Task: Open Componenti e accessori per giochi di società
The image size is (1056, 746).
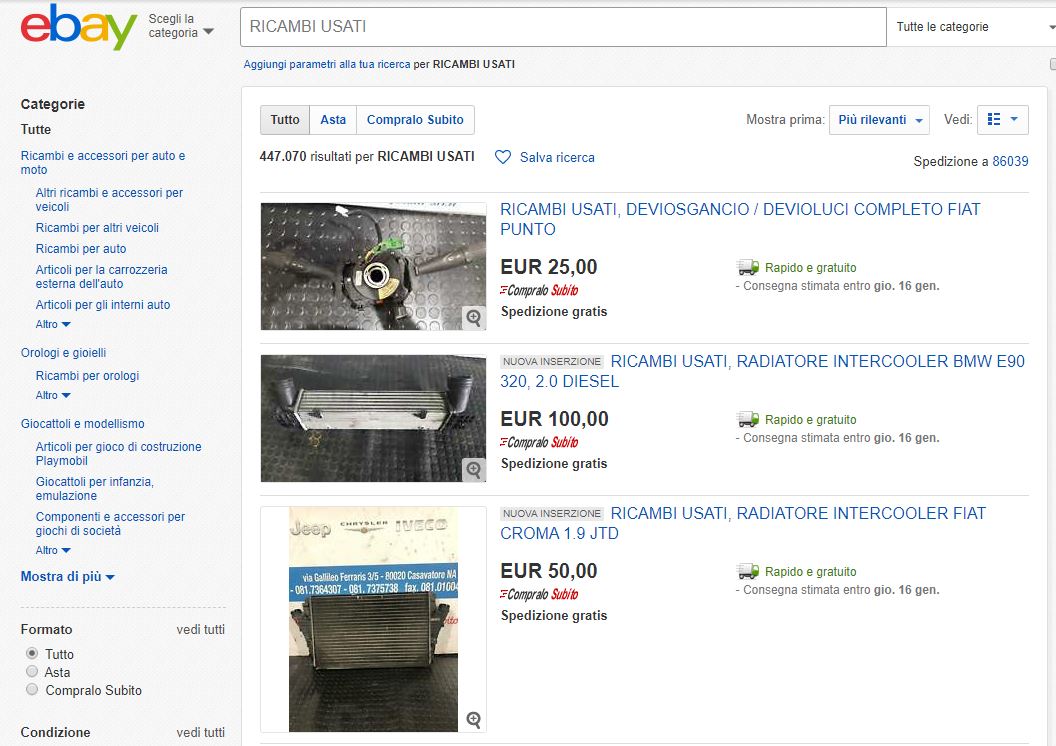Action: click(110, 524)
